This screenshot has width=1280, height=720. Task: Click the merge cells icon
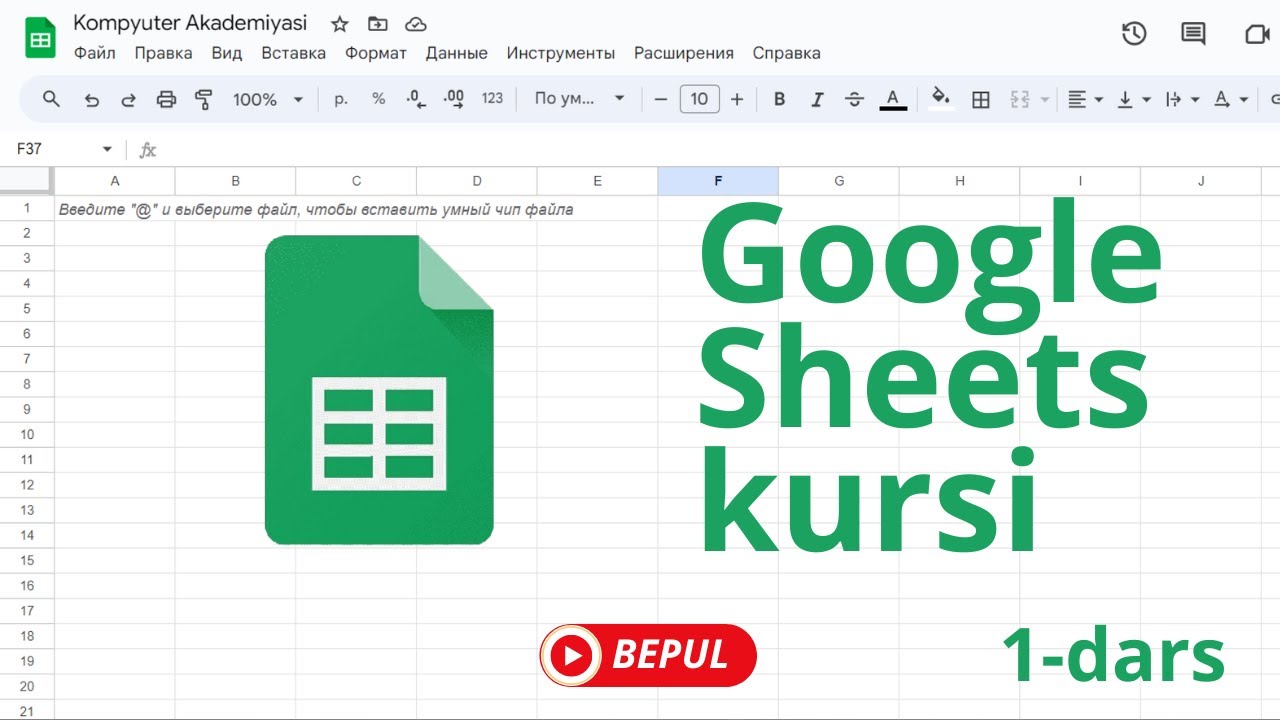pyautogui.click(x=1020, y=99)
